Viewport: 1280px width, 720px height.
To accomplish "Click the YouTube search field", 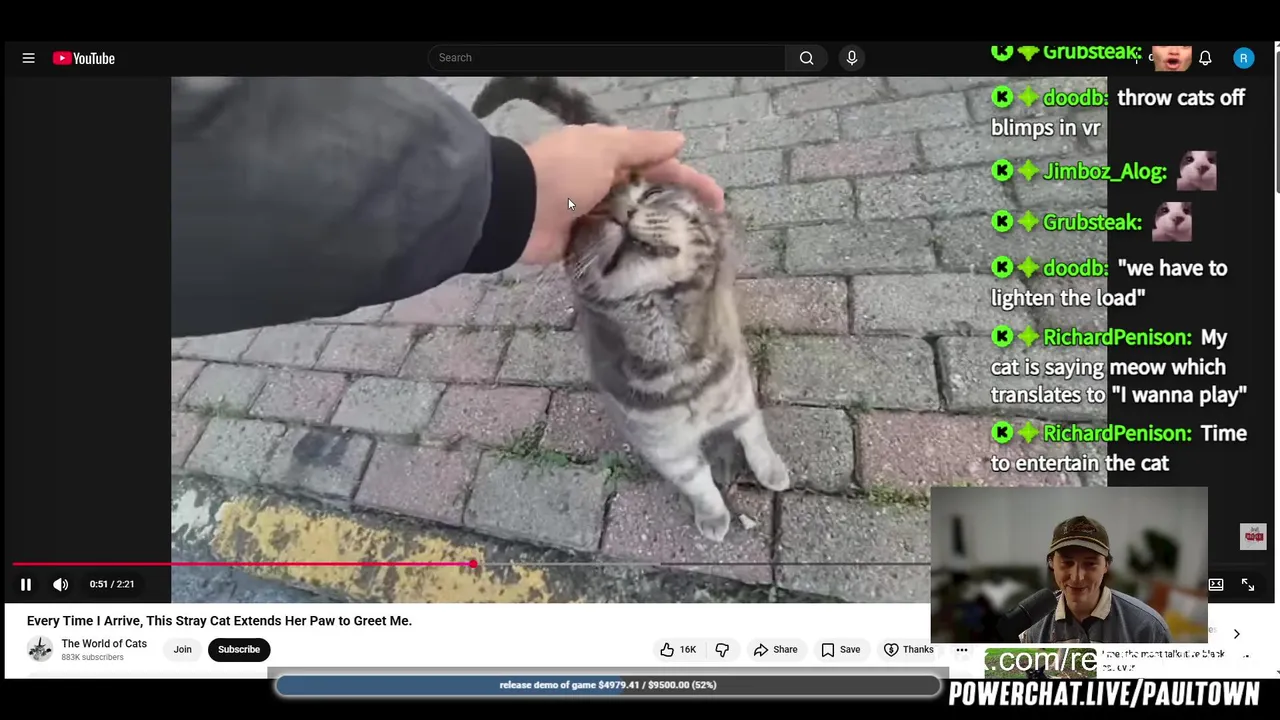I will 607,58.
